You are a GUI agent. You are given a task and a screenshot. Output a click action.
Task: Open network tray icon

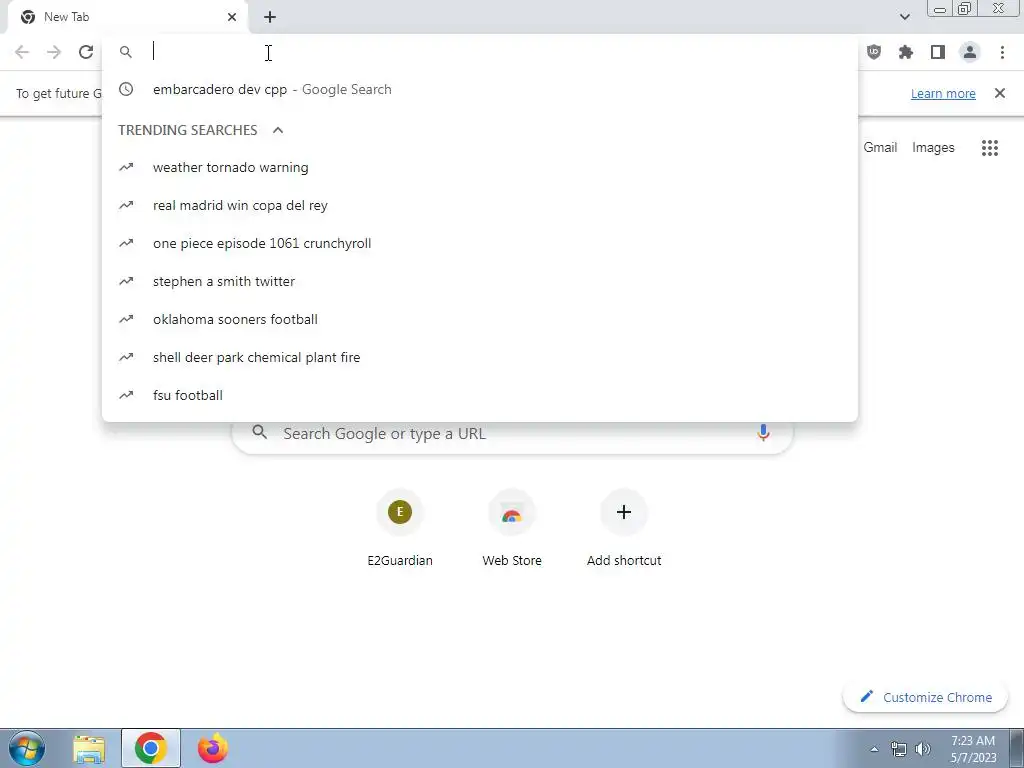(x=899, y=749)
